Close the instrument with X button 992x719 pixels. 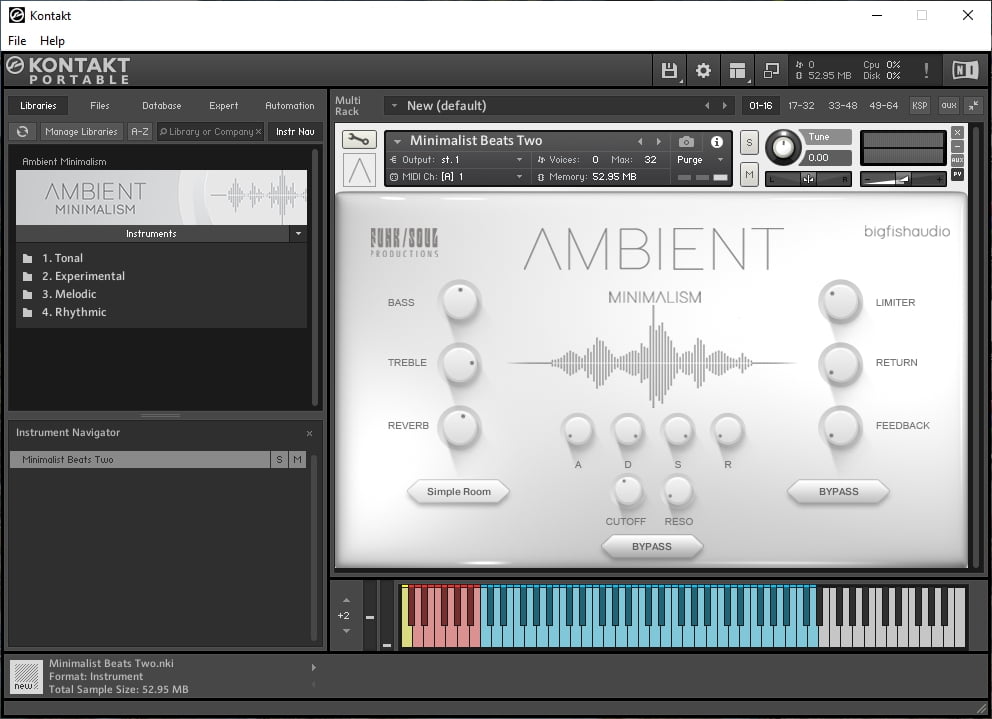click(957, 132)
